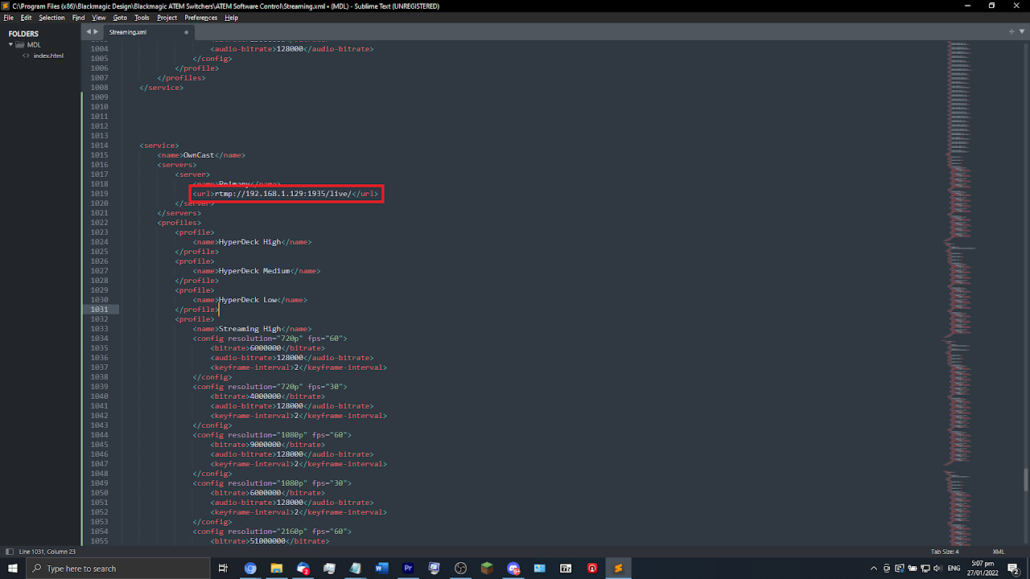This screenshot has width=1030, height=579.
Task: Select the Streaming.xml tab
Action: pos(128,32)
